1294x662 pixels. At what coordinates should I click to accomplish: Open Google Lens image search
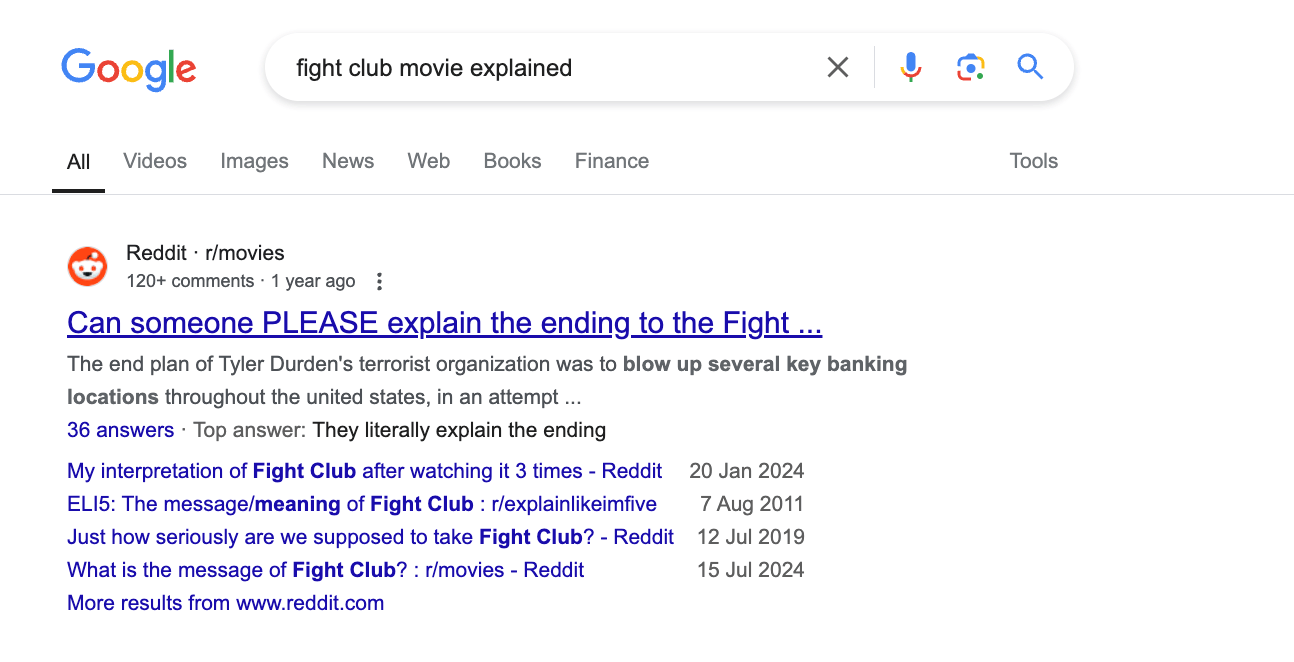point(970,67)
